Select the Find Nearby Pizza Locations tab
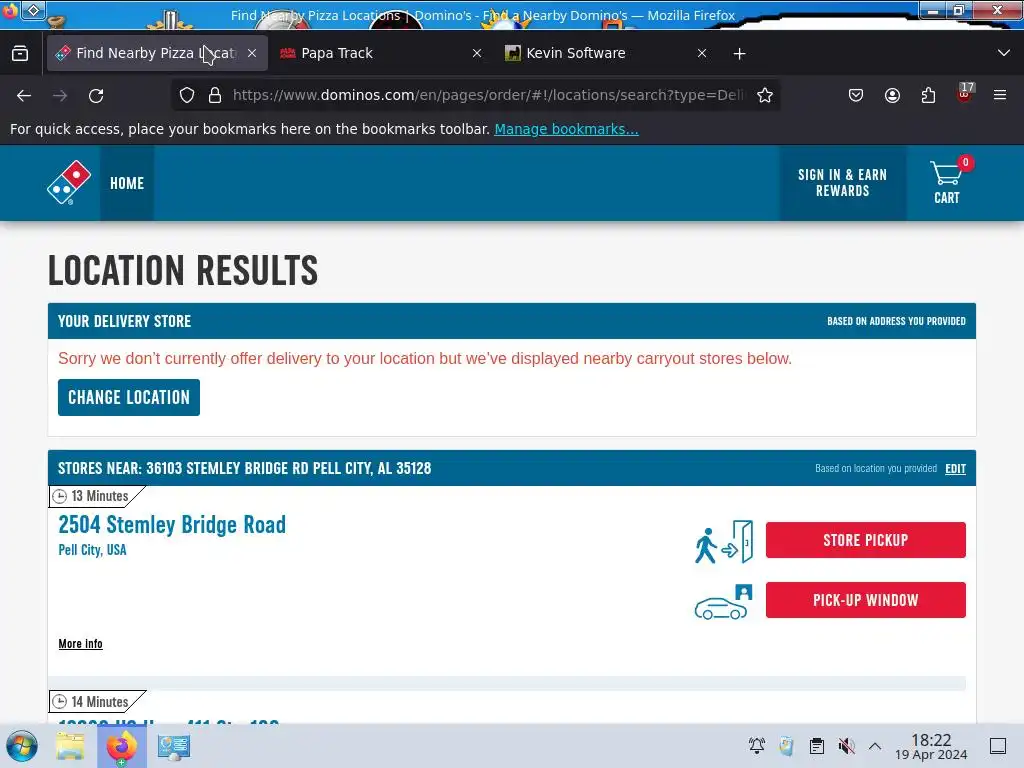1024x768 pixels. click(x=157, y=53)
